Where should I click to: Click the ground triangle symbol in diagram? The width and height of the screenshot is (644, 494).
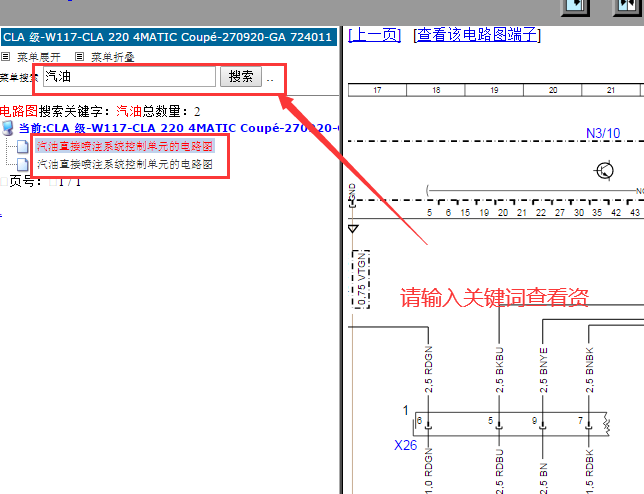tap(353, 229)
